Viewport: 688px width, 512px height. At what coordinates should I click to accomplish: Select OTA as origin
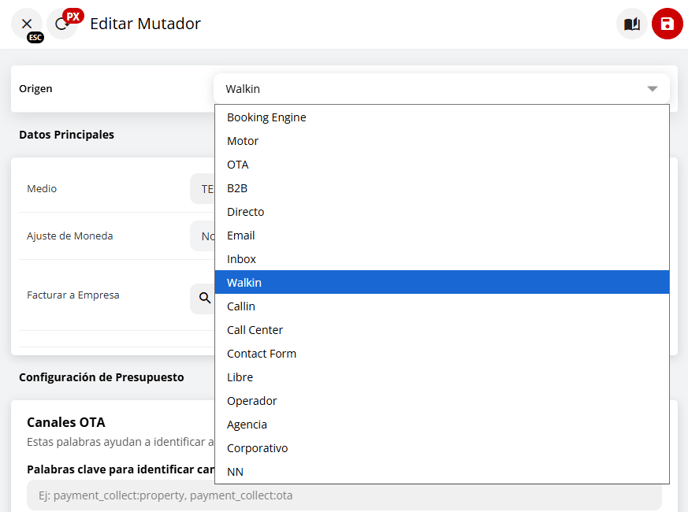pos(238,165)
